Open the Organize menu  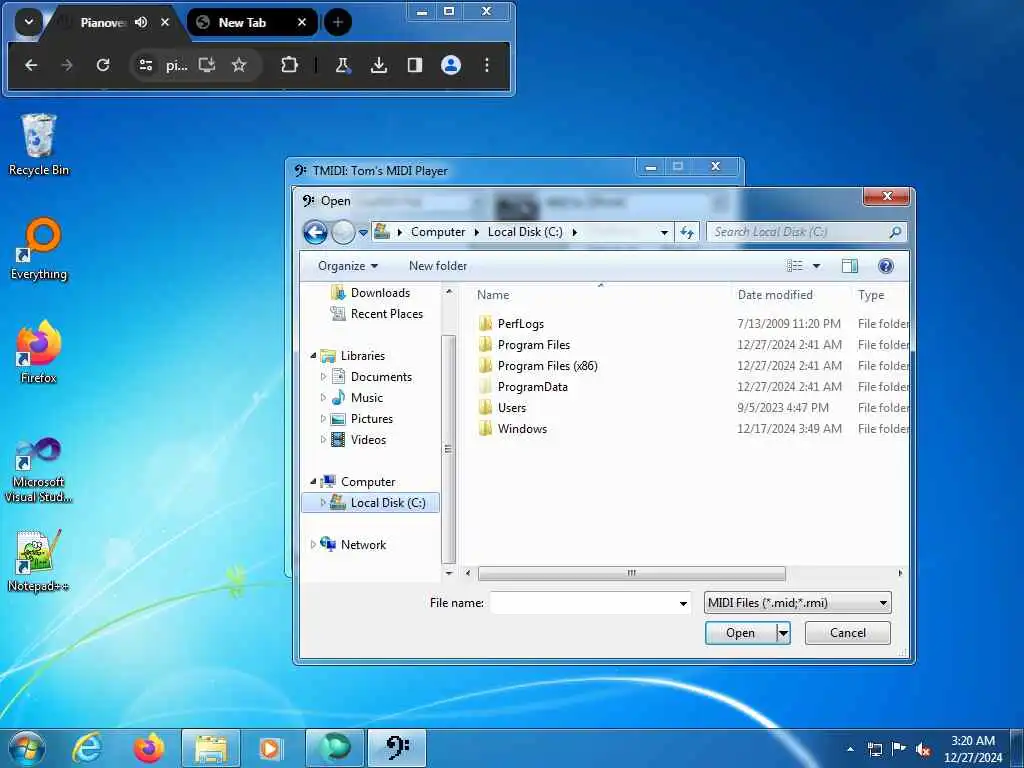[348, 266]
